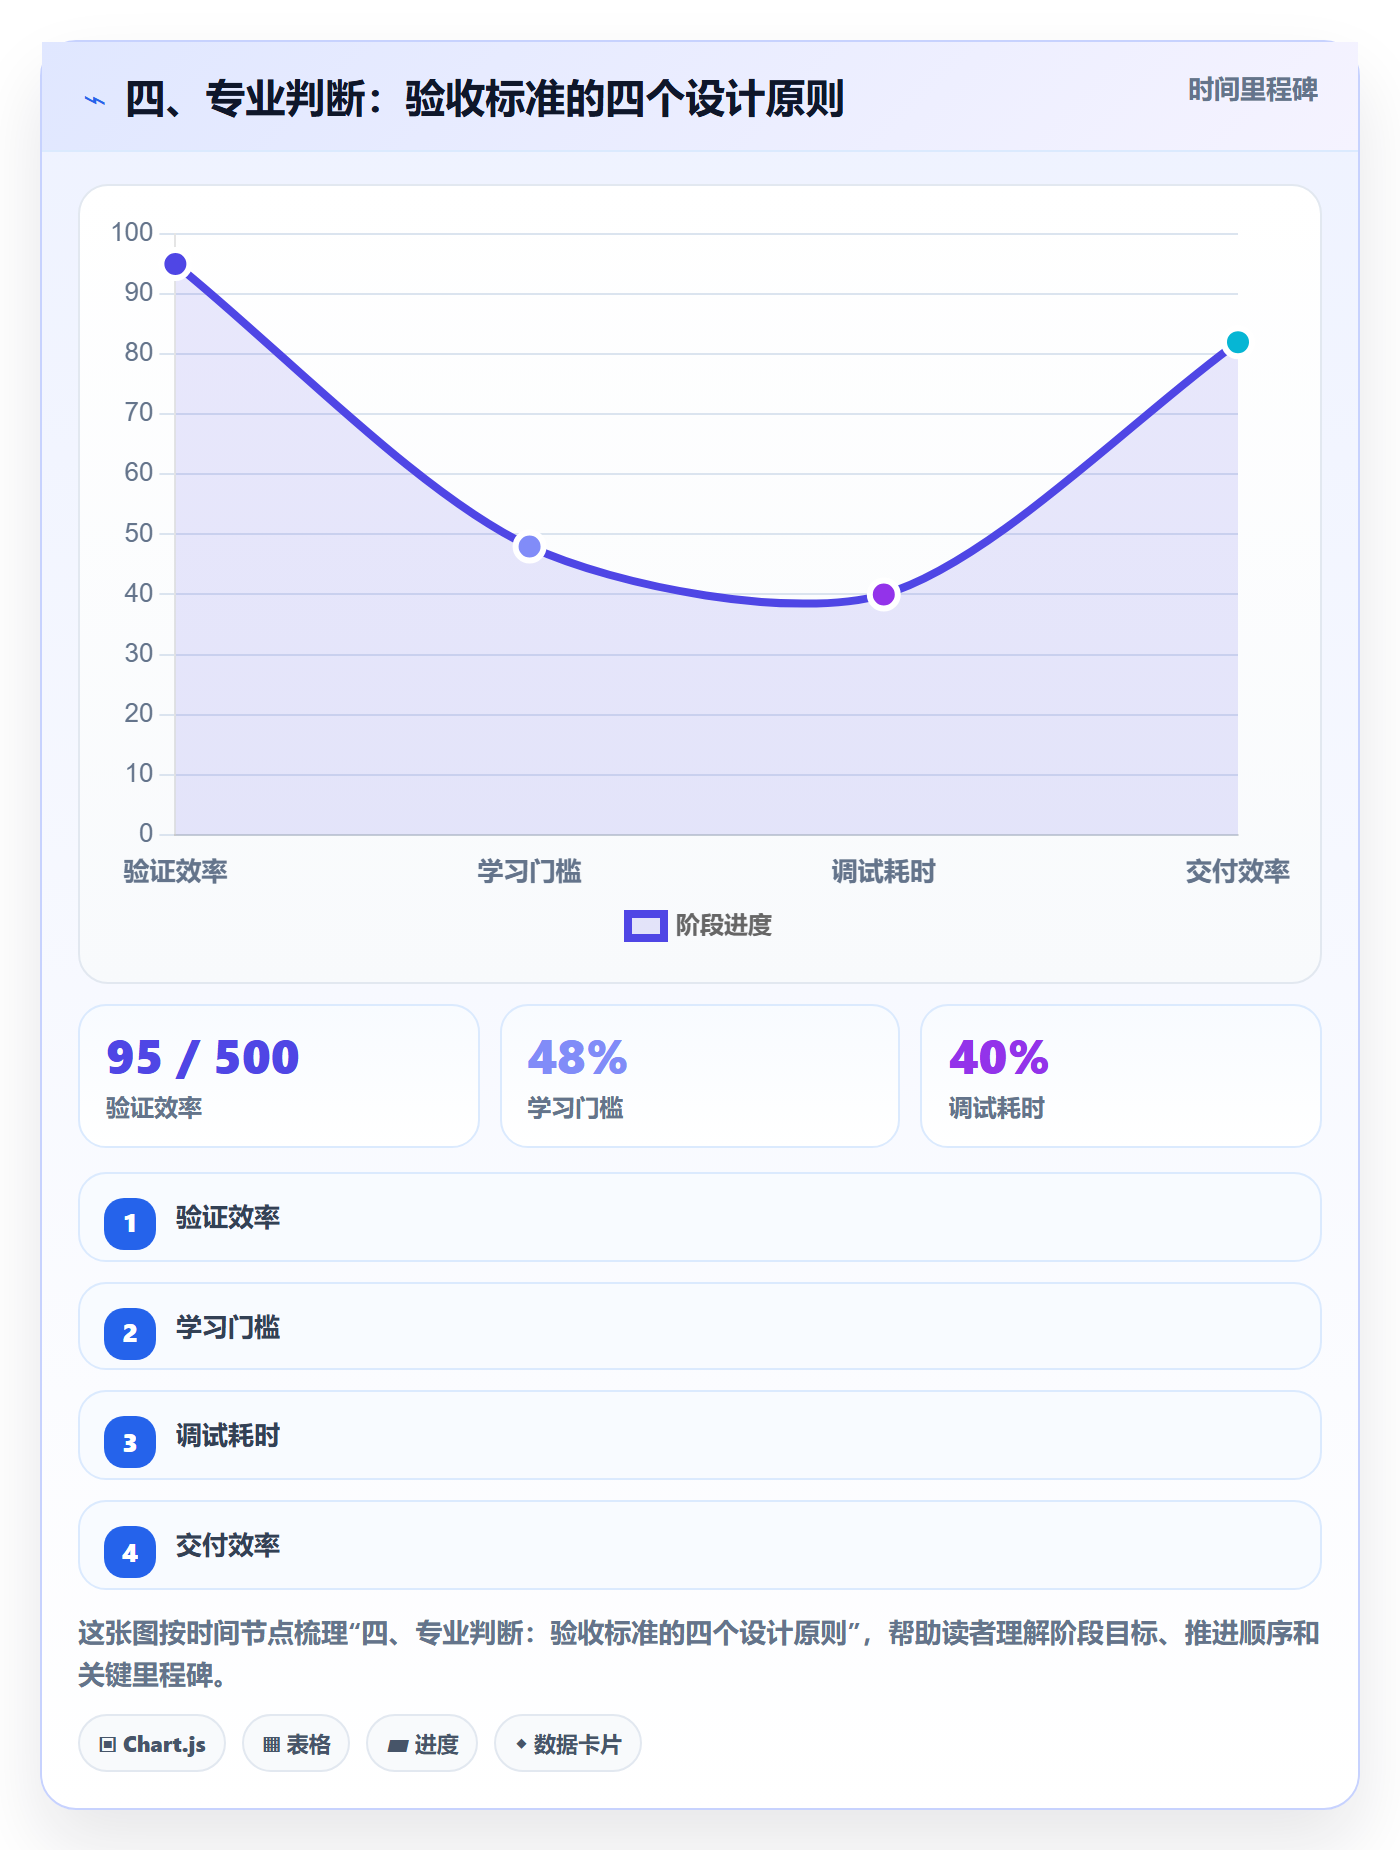Click the 50 y-axis value
The height and width of the screenshot is (1850, 1400).
[x=139, y=533]
